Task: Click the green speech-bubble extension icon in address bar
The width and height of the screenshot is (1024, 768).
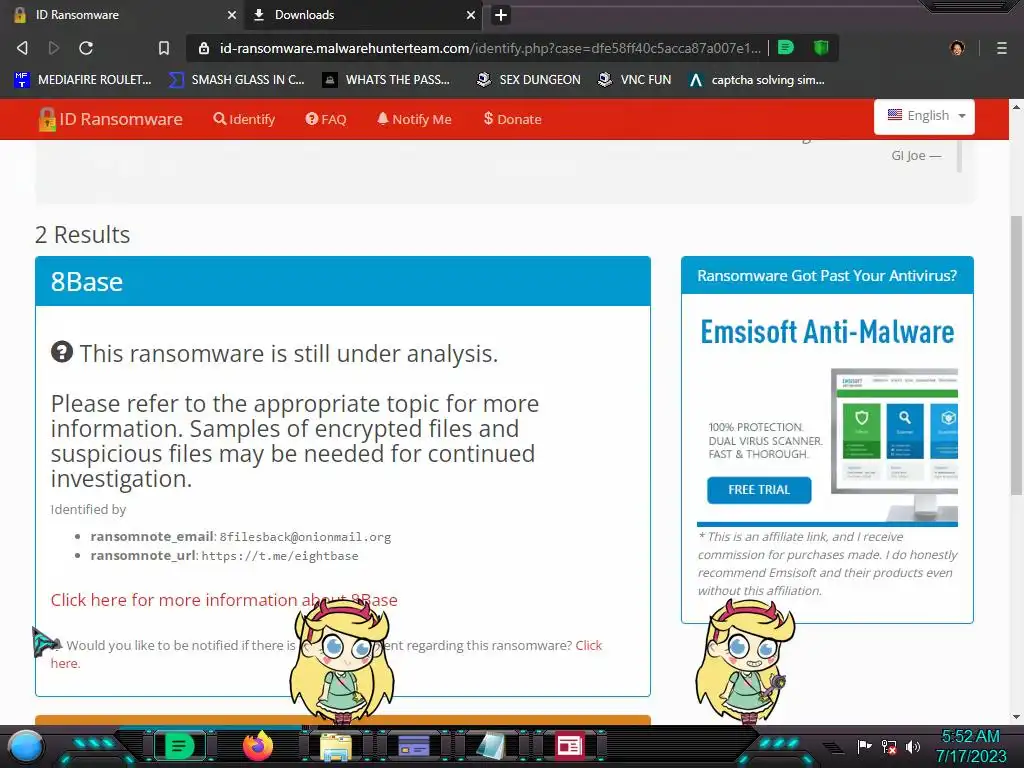Action: click(786, 47)
